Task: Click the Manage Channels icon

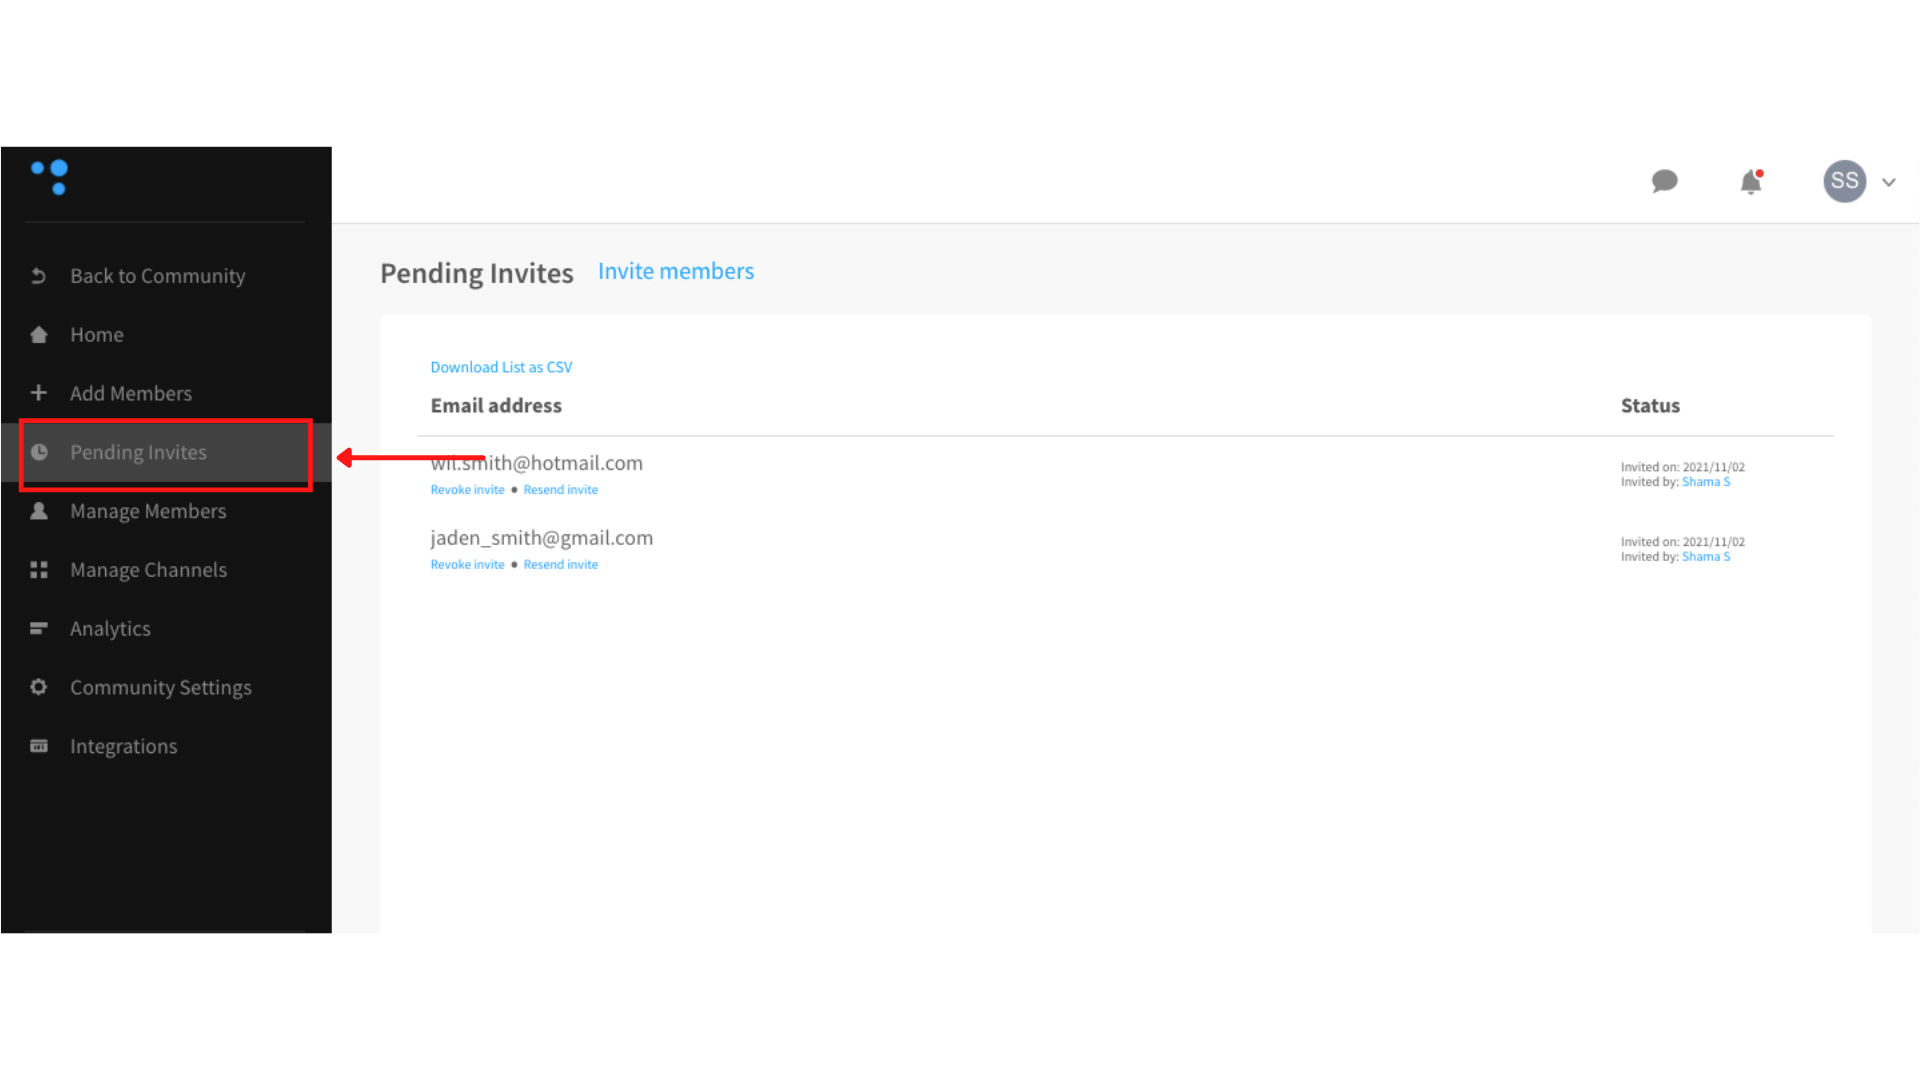Action: click(x=40, y=570)
